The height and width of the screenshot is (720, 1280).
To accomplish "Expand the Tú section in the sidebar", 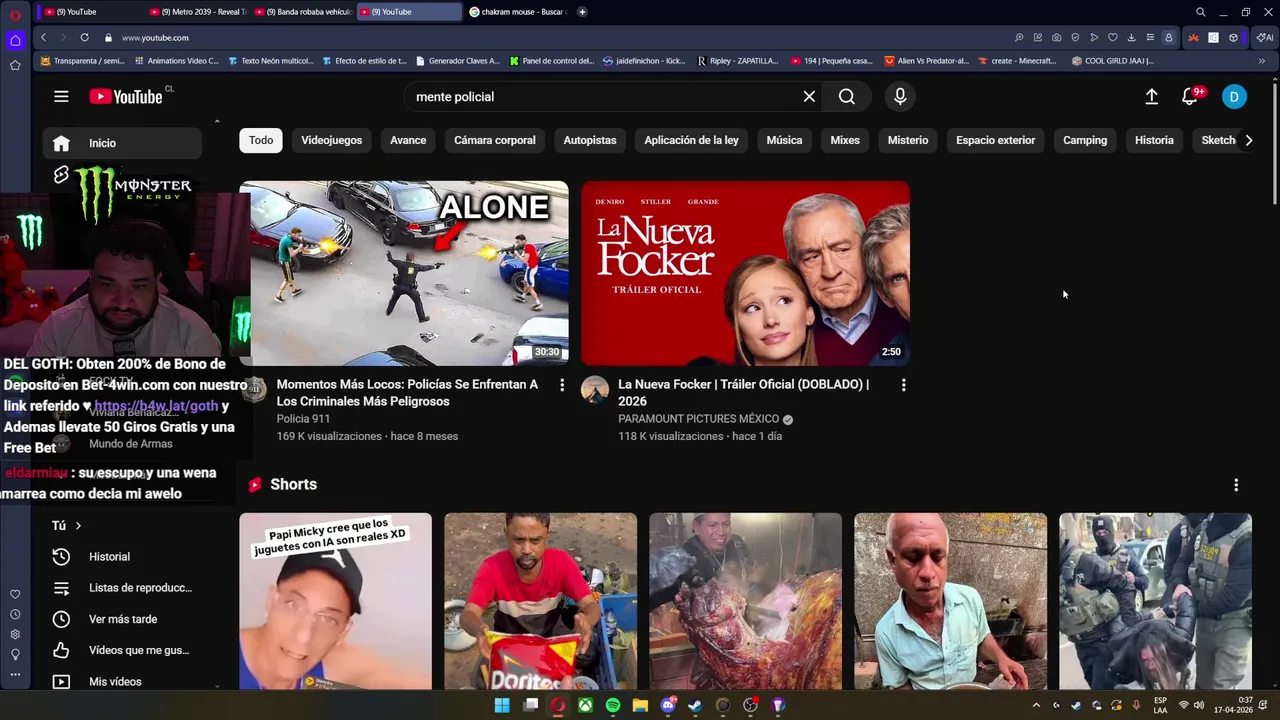I will pyautogui.click(x=67, y=525).
